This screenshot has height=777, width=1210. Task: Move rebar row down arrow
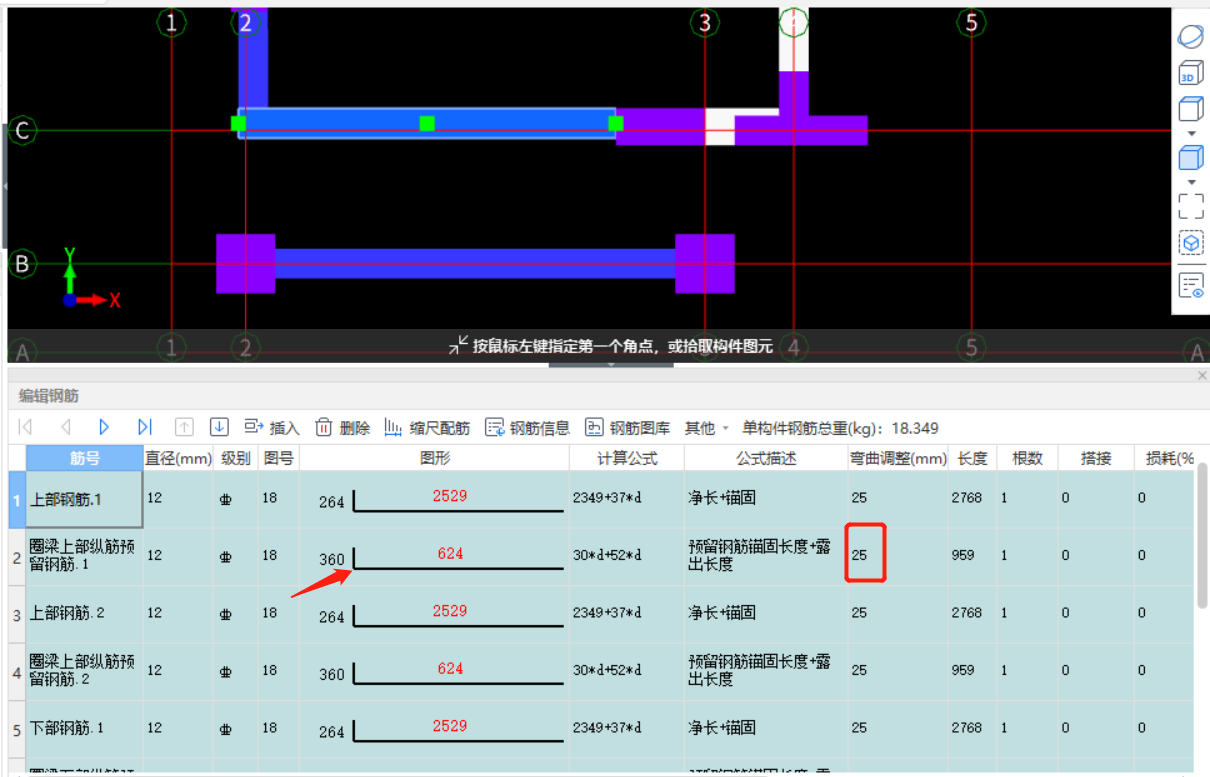(x=219, y=427)
